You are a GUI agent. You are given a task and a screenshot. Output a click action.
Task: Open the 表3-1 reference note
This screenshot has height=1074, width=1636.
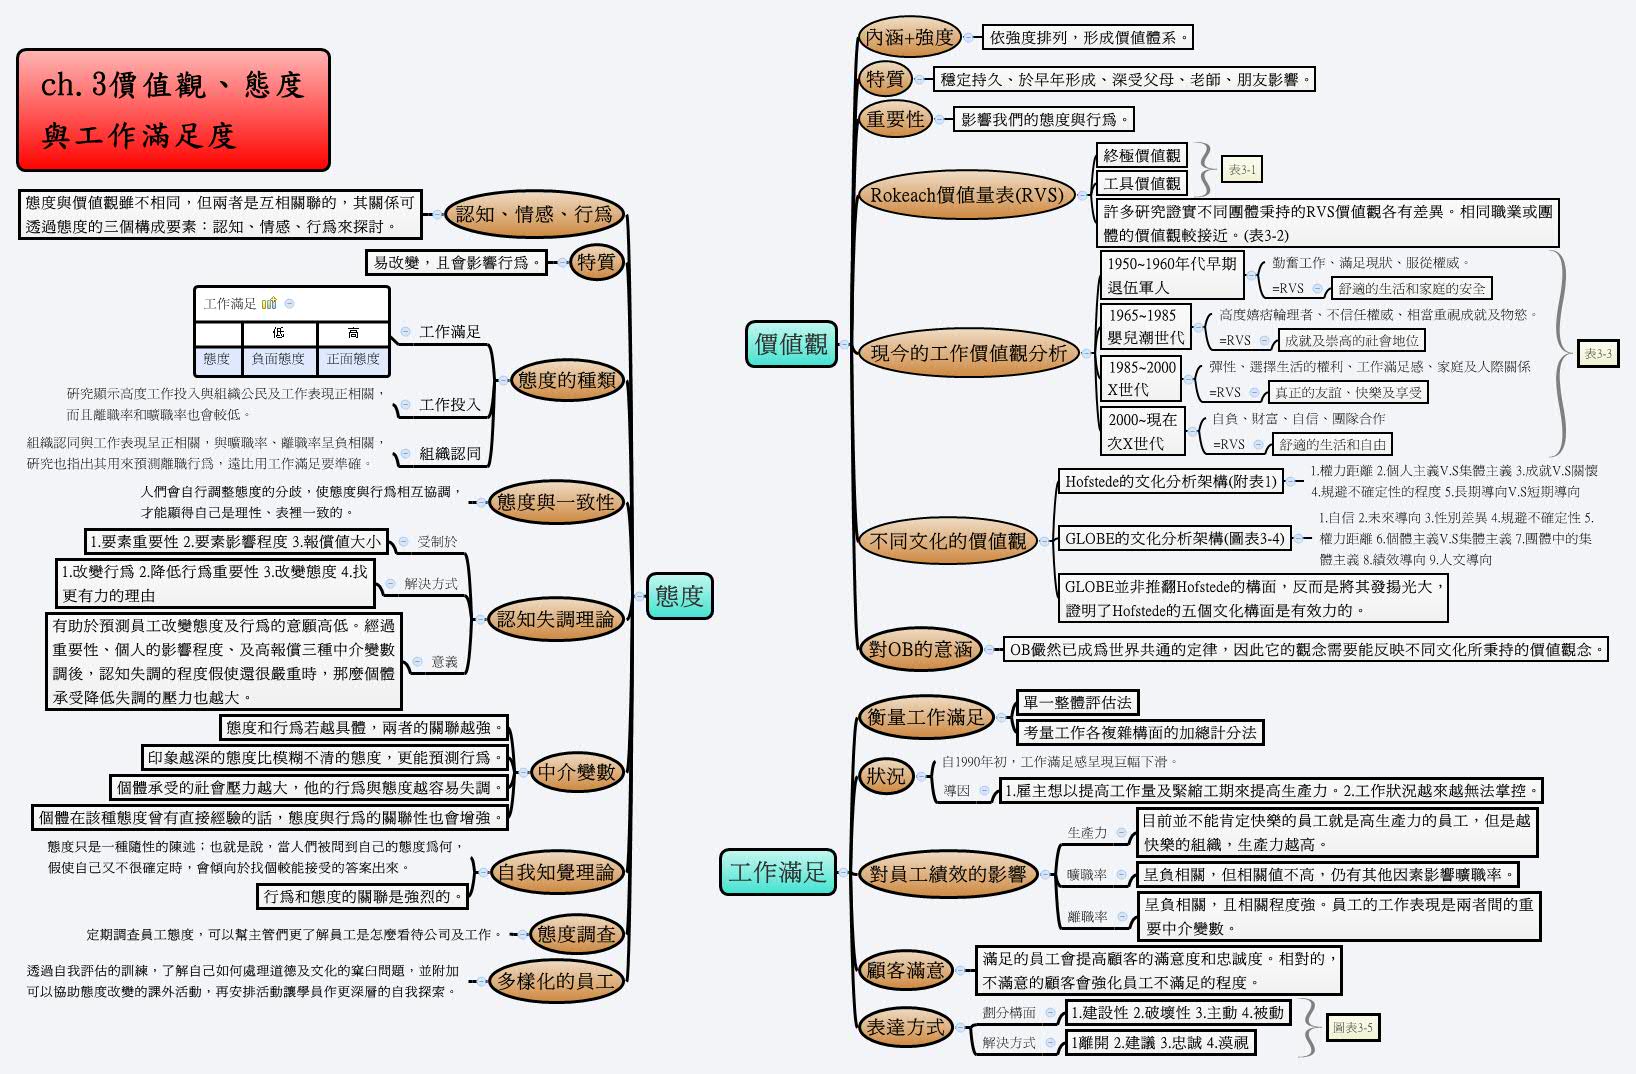(x=1243, y=170)
